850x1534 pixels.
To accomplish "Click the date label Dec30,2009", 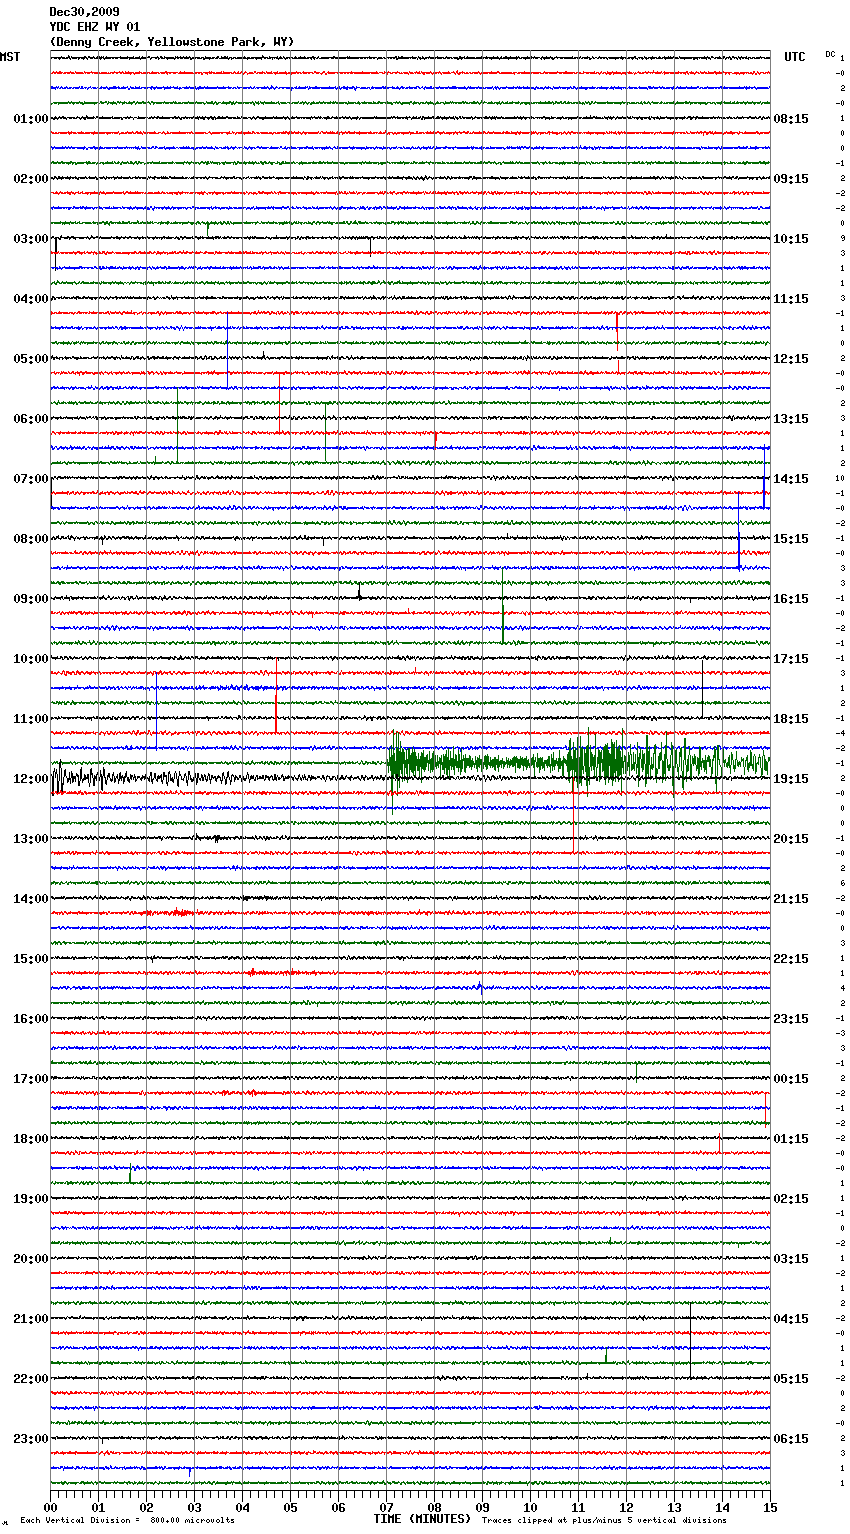I will (x=84, y=12).
